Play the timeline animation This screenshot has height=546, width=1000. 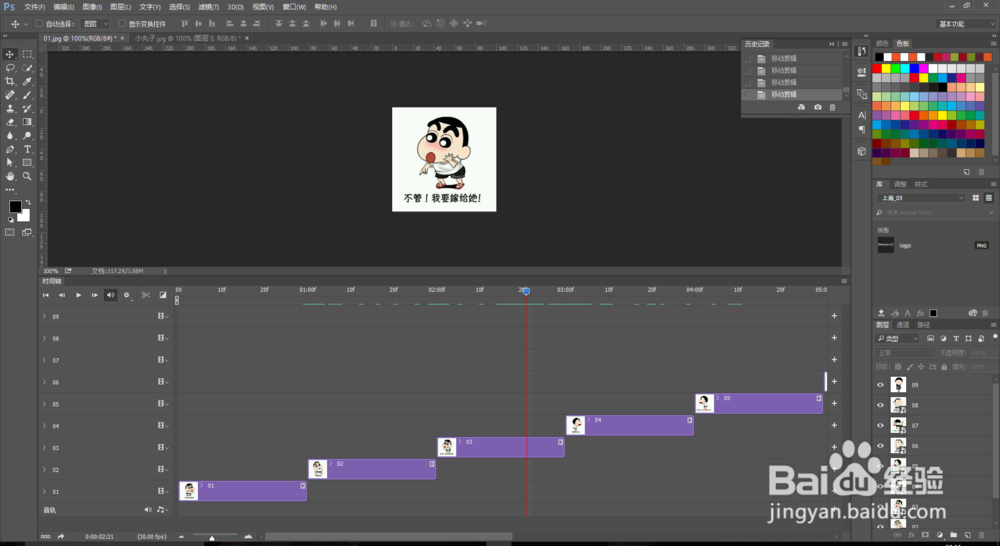(78, 295)
